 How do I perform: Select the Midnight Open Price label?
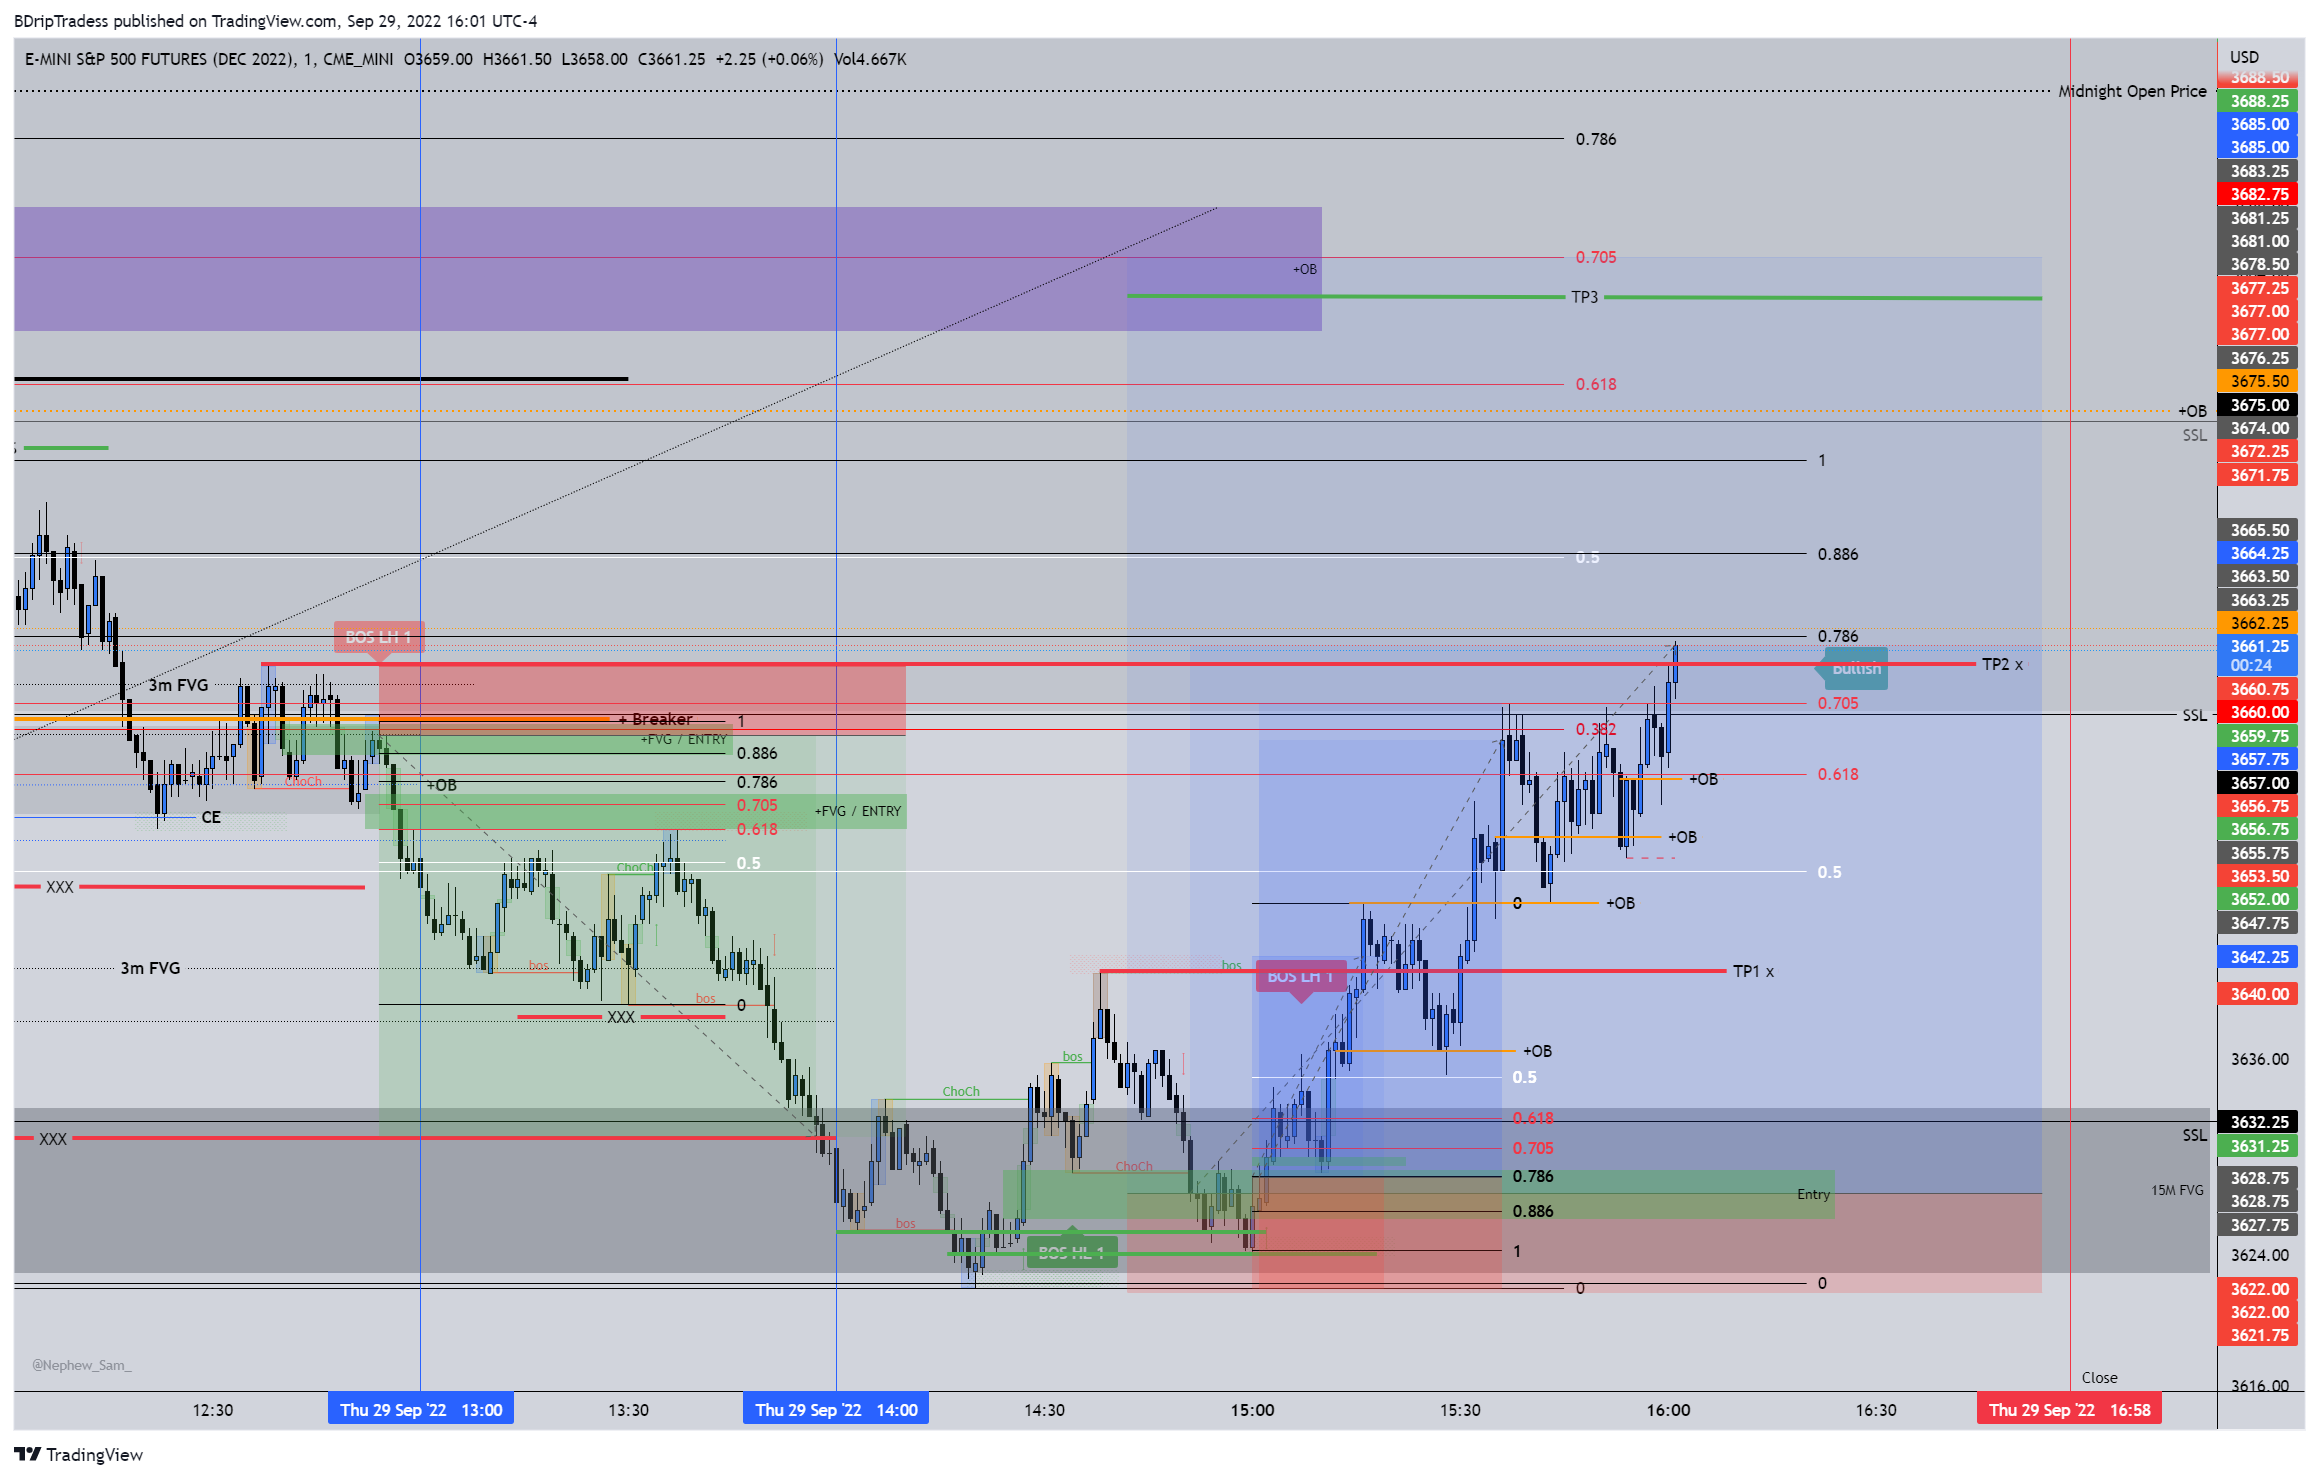click(2132, 91)
